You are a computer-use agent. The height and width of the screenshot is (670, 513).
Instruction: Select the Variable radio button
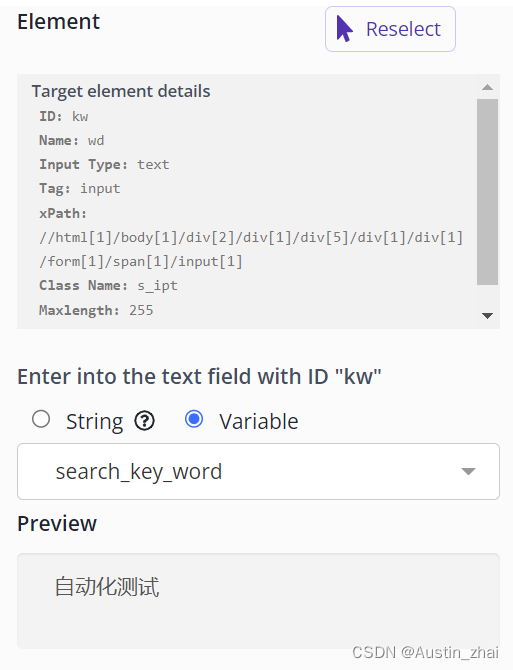[194, 419]
